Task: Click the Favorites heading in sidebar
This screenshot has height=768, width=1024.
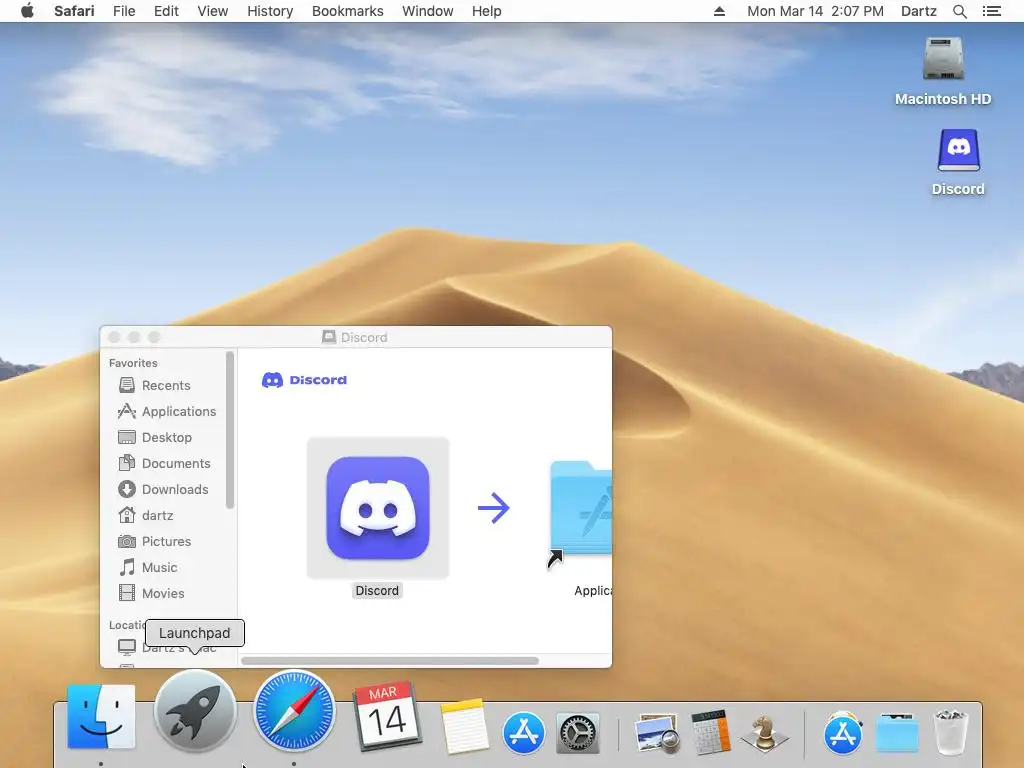Action: (133, 363)
